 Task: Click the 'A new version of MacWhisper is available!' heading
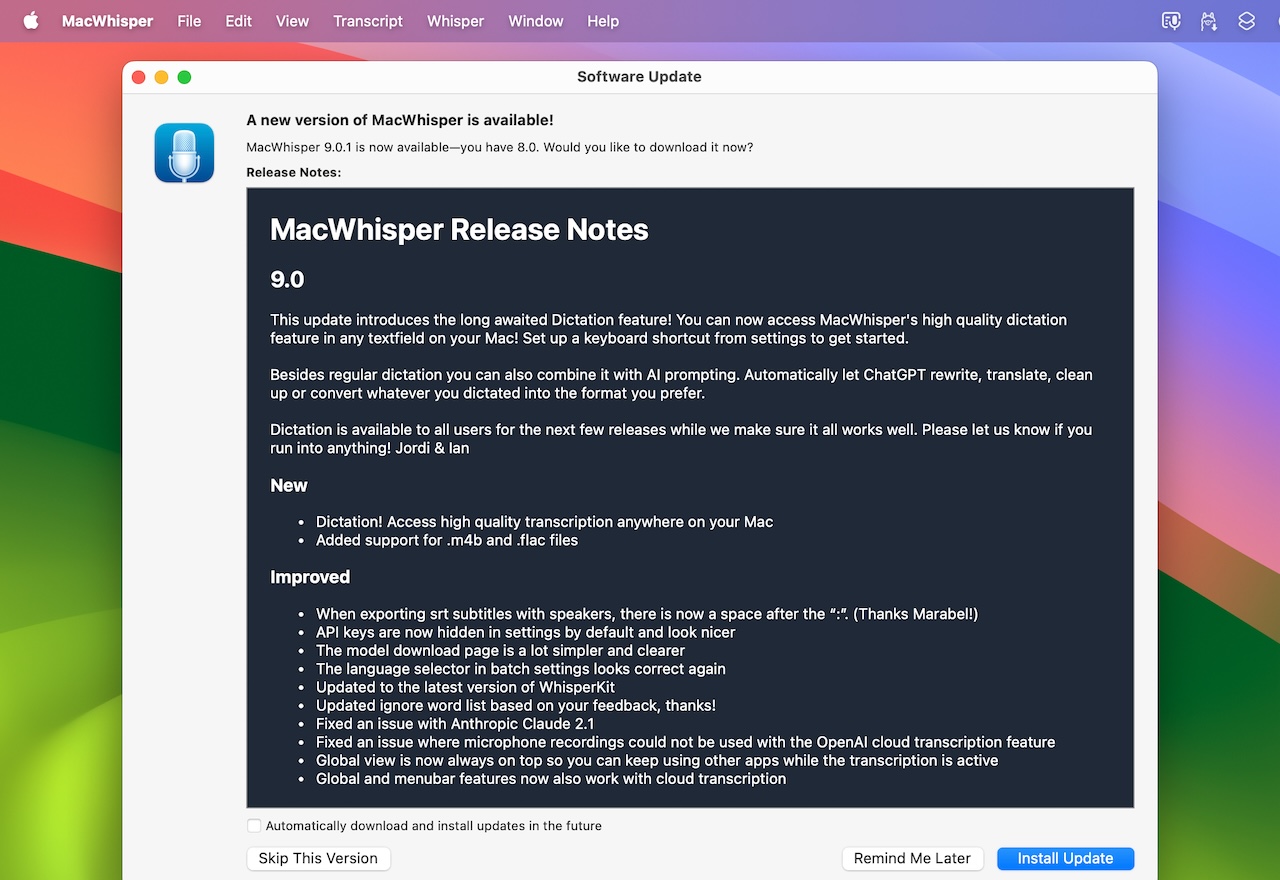[400, 120]
